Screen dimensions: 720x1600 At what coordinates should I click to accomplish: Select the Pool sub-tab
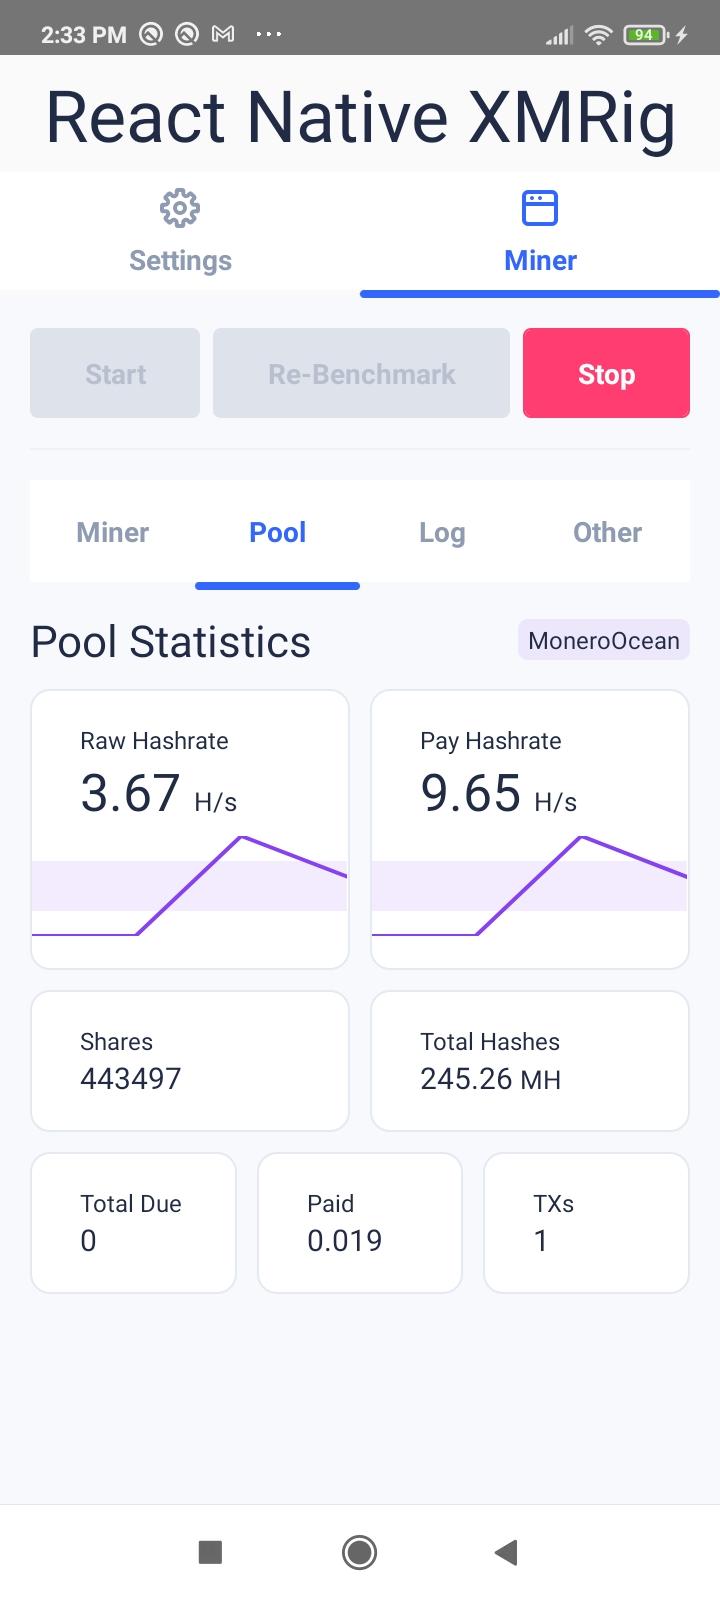(277, 532)
